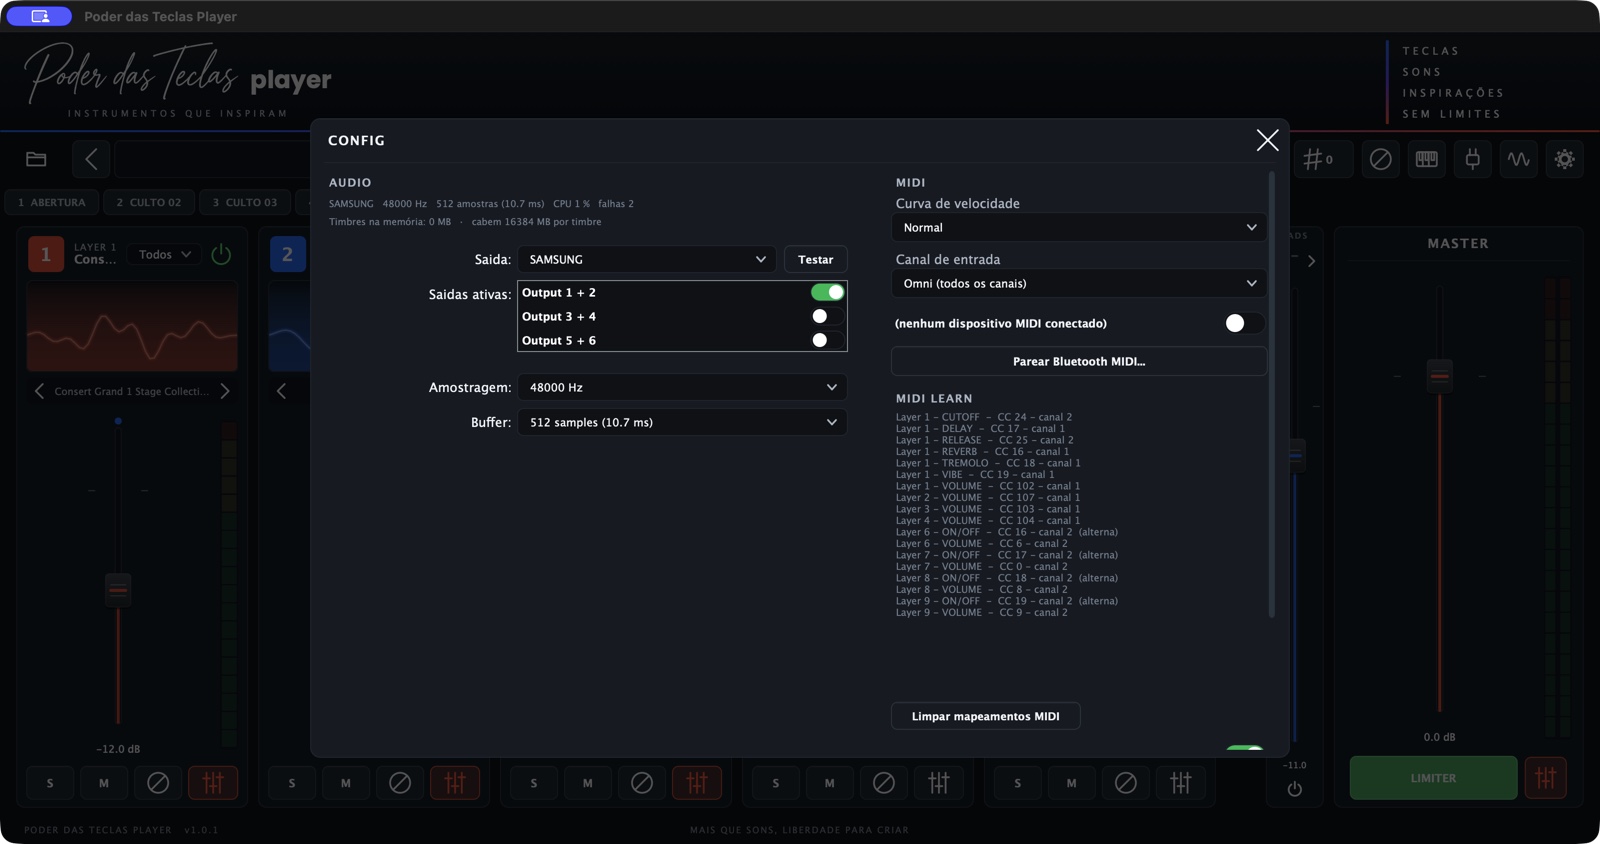Select the 2 CULTO 02 tab
1600x844 pixels.
coord(149,202)
